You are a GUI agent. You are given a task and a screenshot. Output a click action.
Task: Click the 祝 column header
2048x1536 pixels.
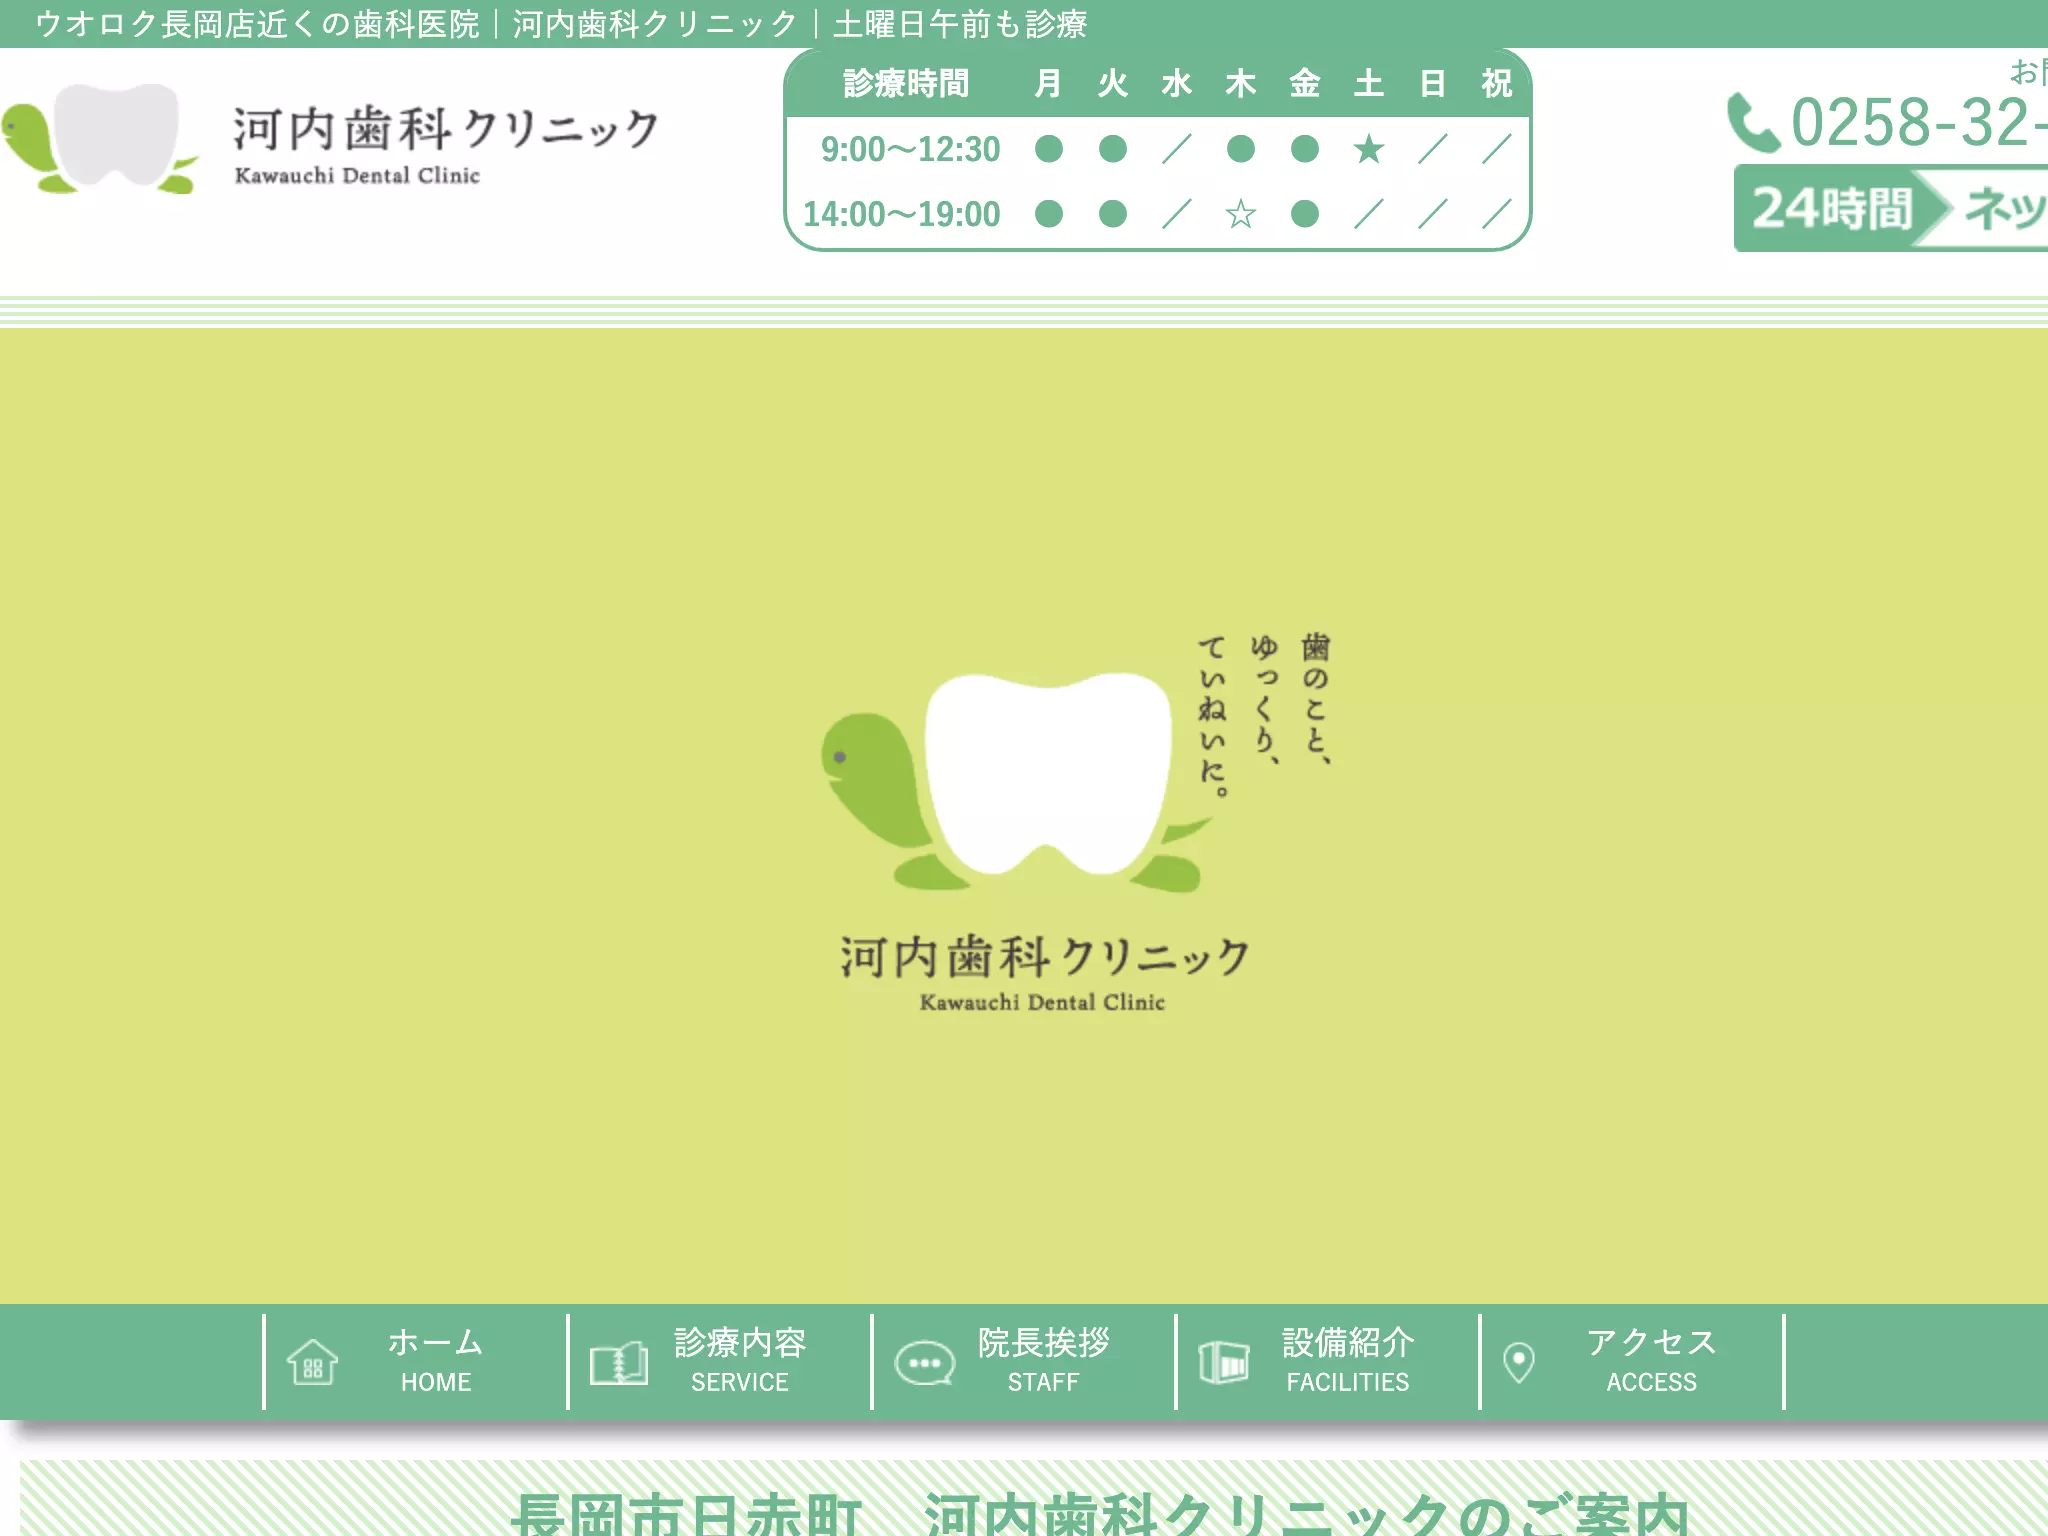[1496, 83]
